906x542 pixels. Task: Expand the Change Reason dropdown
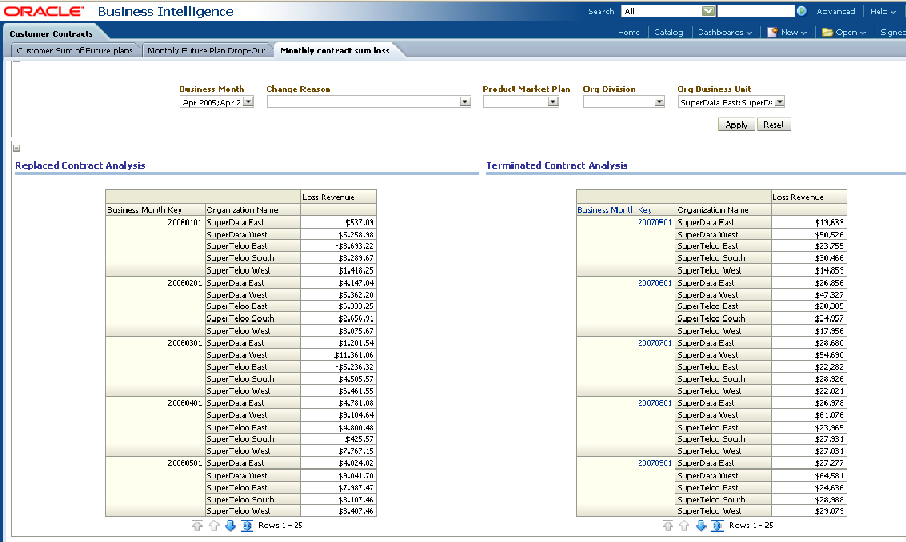click(x=465, y=102)
